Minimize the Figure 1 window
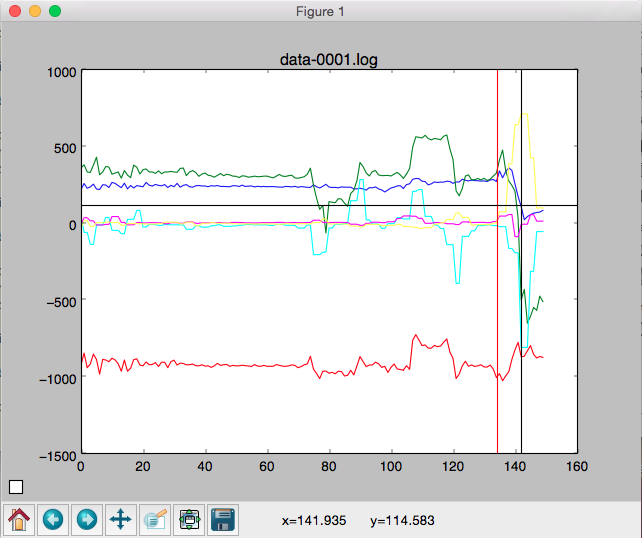 click(x=35, y=11)
